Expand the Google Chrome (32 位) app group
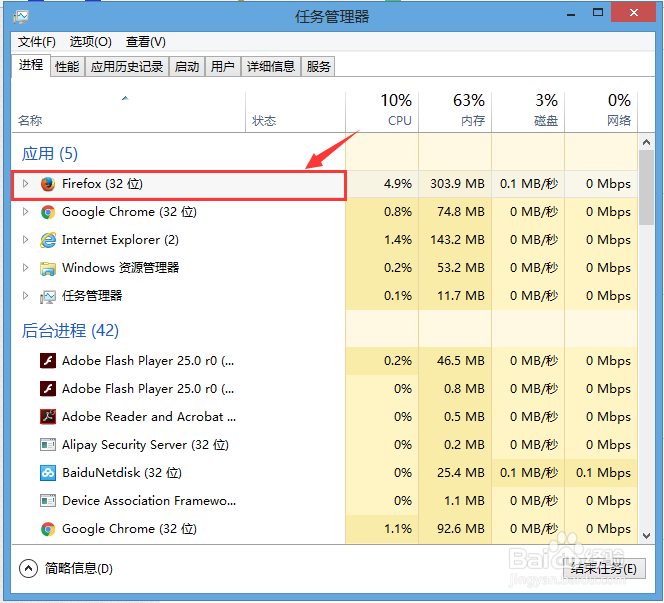This screenshot has height=603, width=664. coord(25,212)
